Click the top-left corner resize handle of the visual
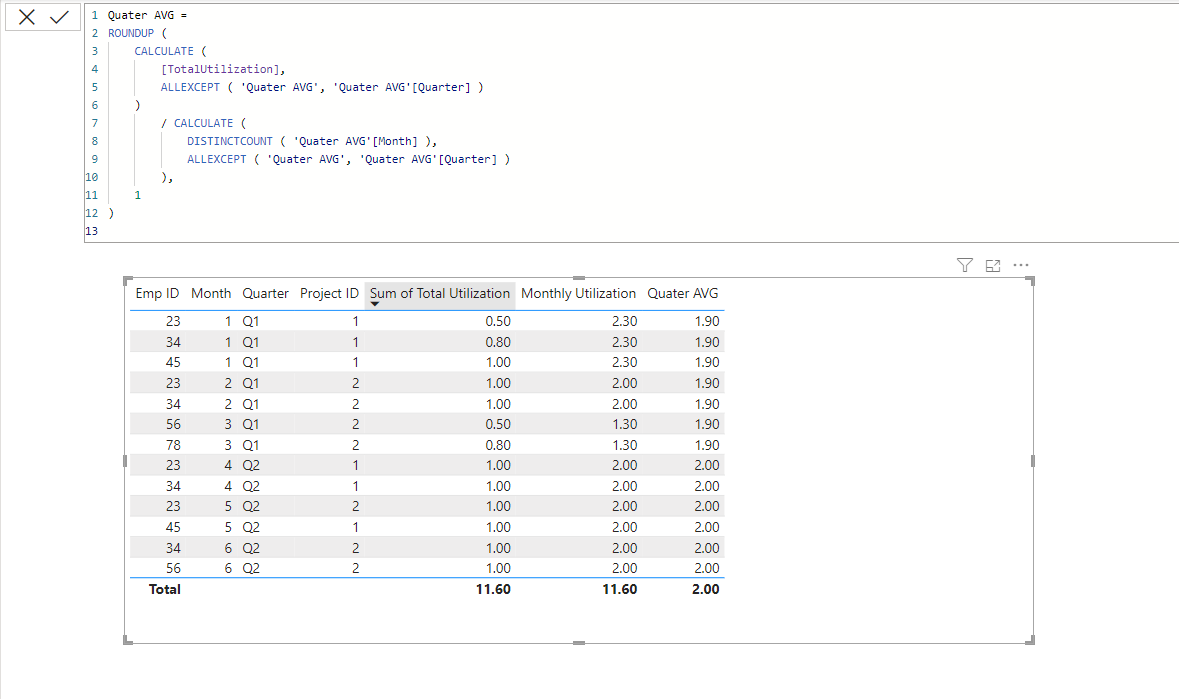 (128, 281)
